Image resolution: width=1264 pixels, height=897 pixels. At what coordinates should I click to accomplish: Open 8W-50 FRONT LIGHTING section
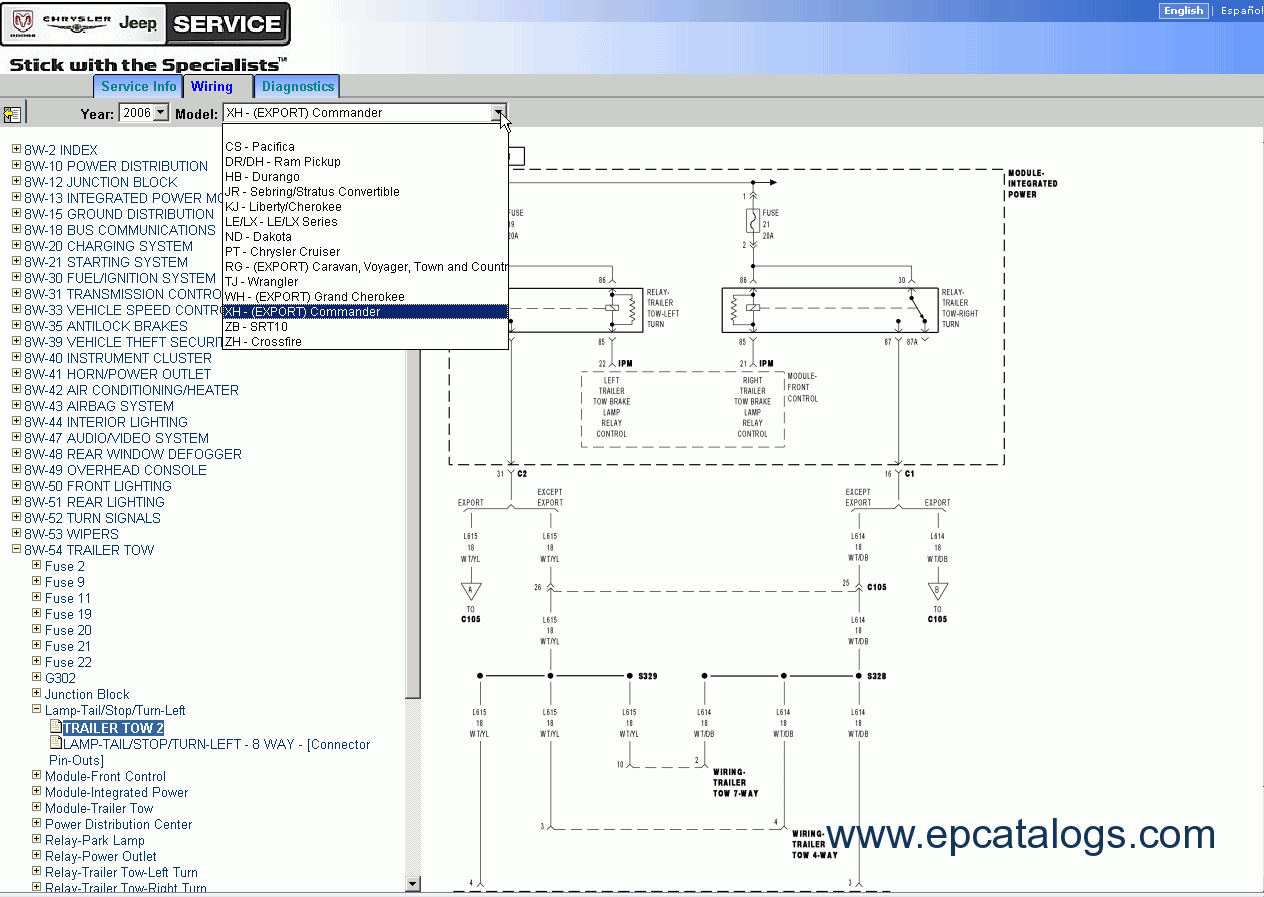pos(96,486)
